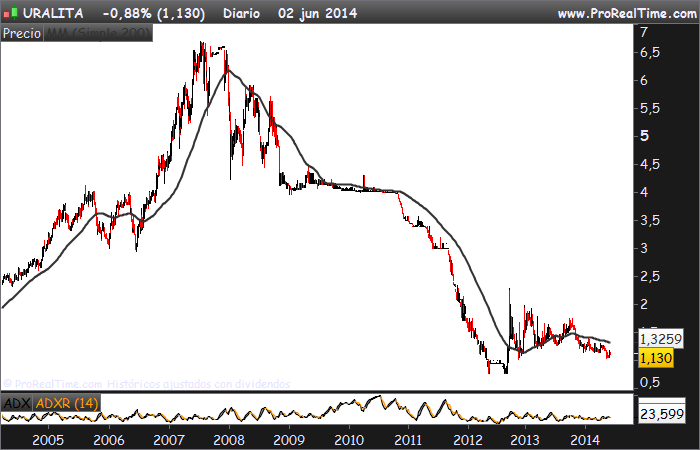The image size is (700, 450).
Task: Select the Precio indicator tab
Action: [x=22, y=33]
